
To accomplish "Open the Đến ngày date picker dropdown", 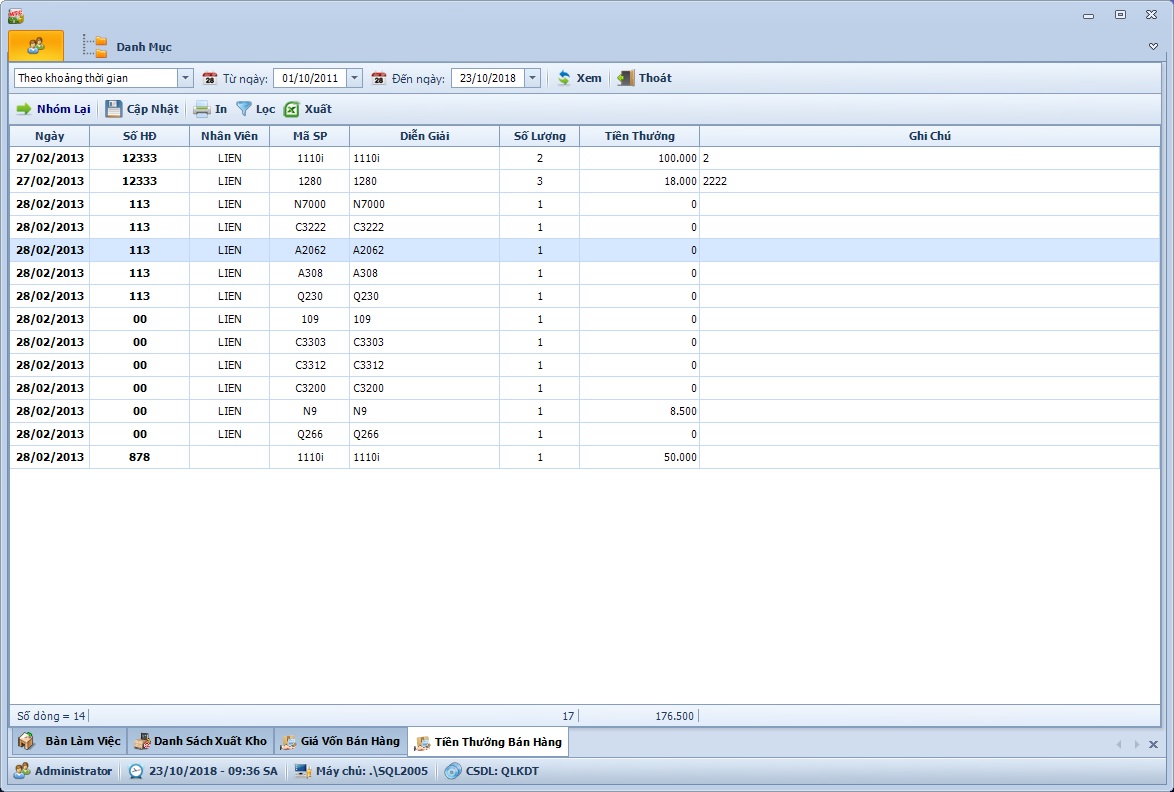I will click(532, 78).
